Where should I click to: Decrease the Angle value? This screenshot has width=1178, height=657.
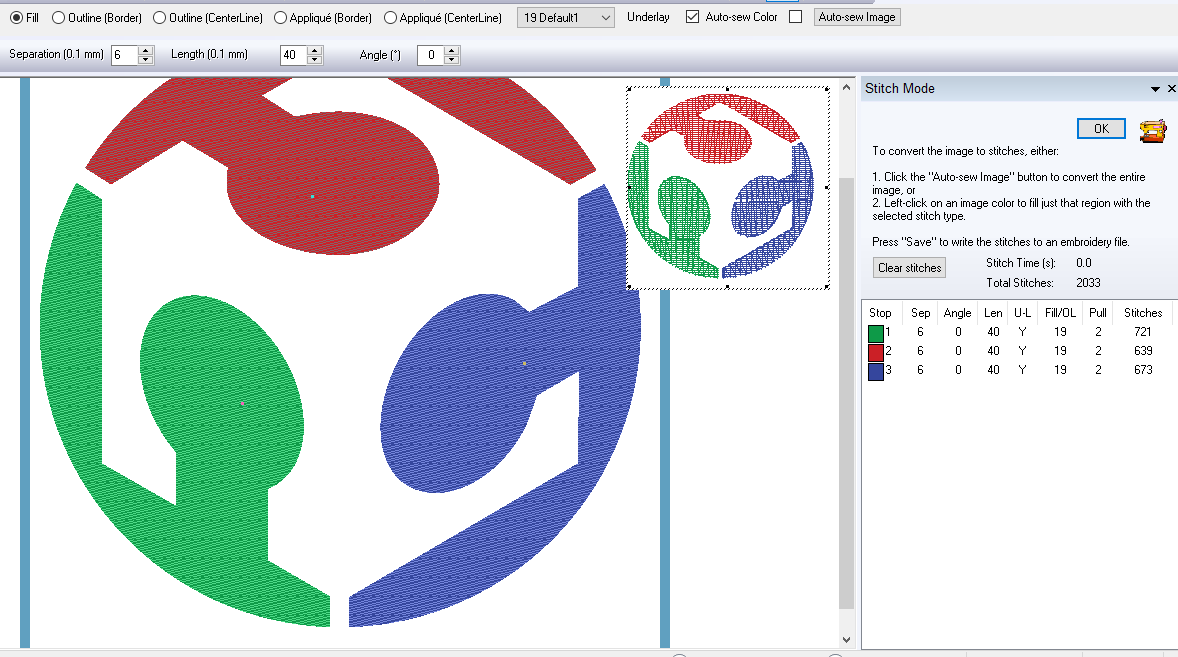[452, 59]
